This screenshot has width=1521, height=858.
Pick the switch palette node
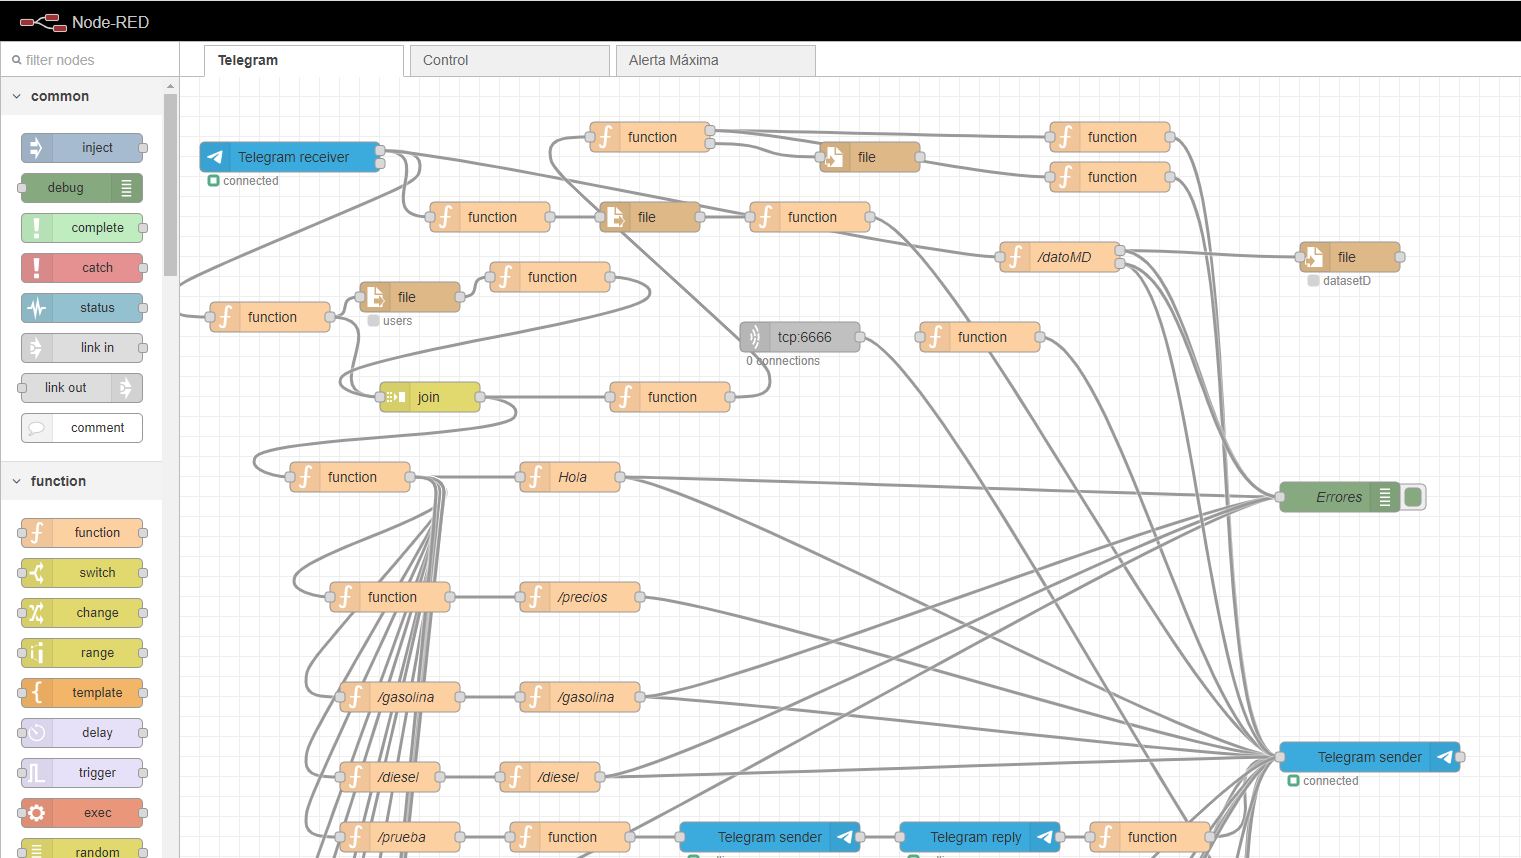[x=82, y=573]
